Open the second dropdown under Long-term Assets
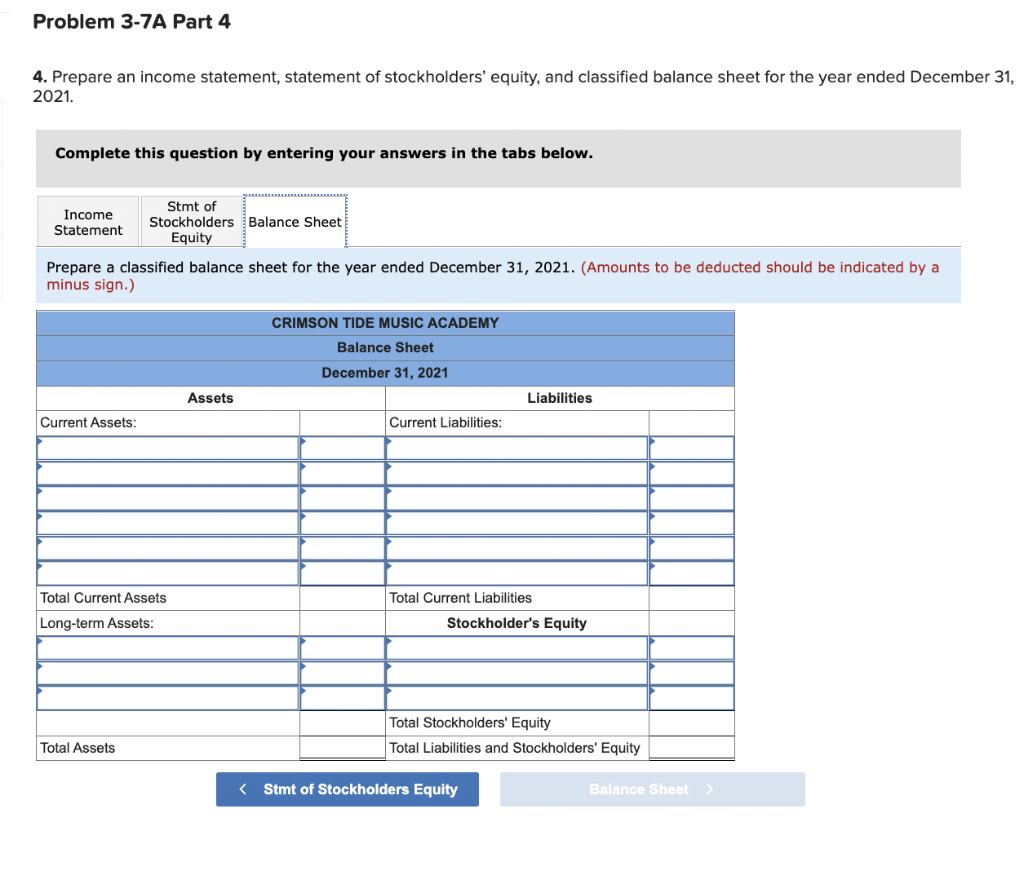Screen dimensions: 1024x884 [167, 672]
